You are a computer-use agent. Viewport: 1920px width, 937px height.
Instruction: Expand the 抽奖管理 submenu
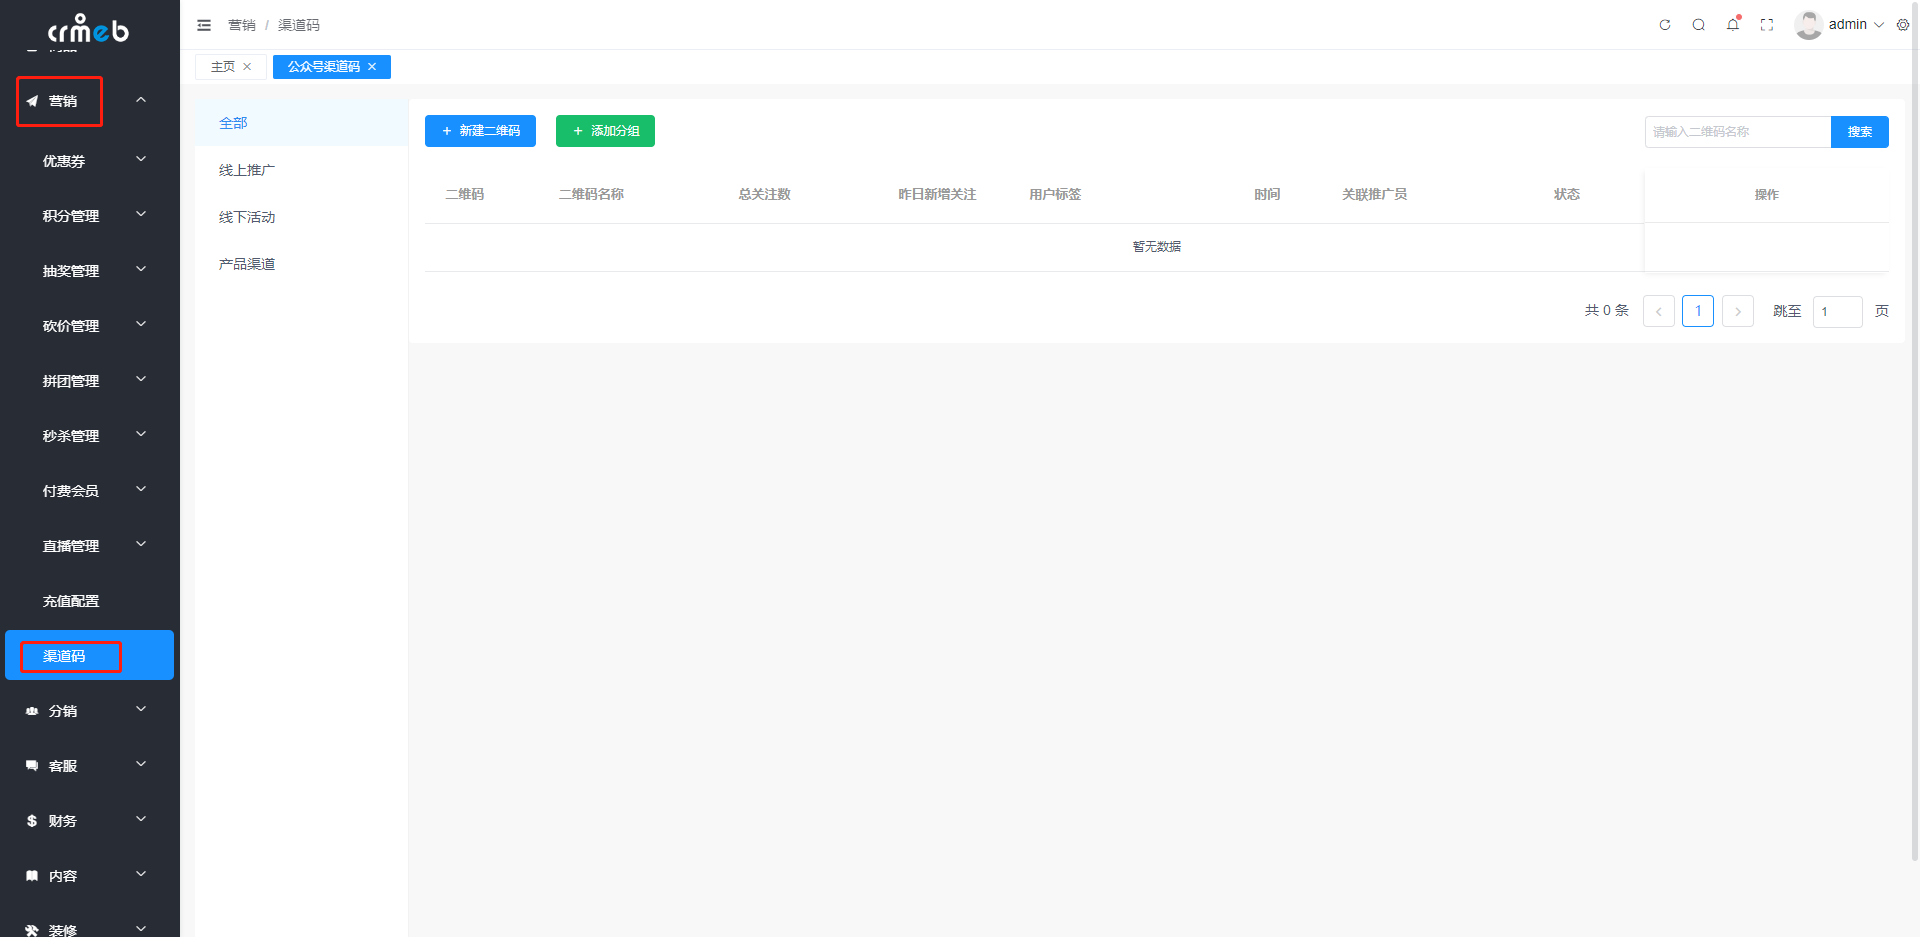click(x=141, y=269)
